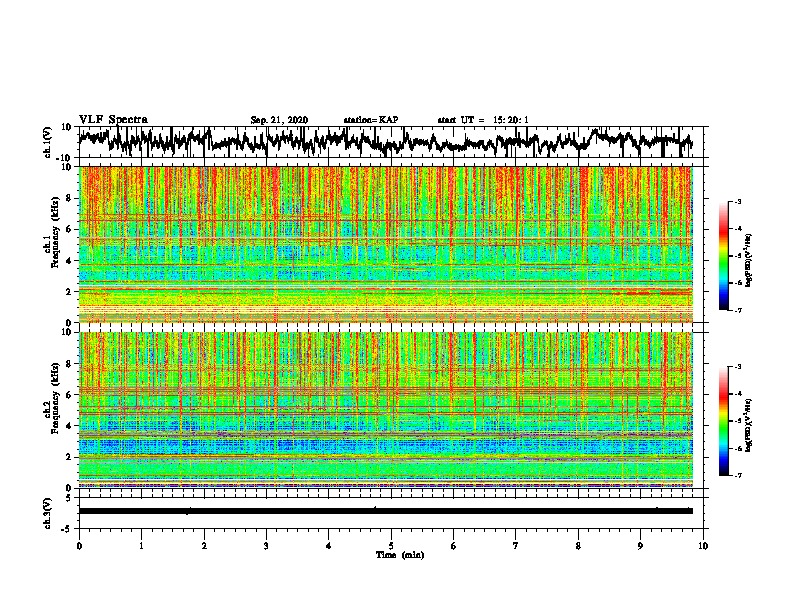Click the 'Time (min)' axis title
The image size is (792, 612).
point(400,555)
